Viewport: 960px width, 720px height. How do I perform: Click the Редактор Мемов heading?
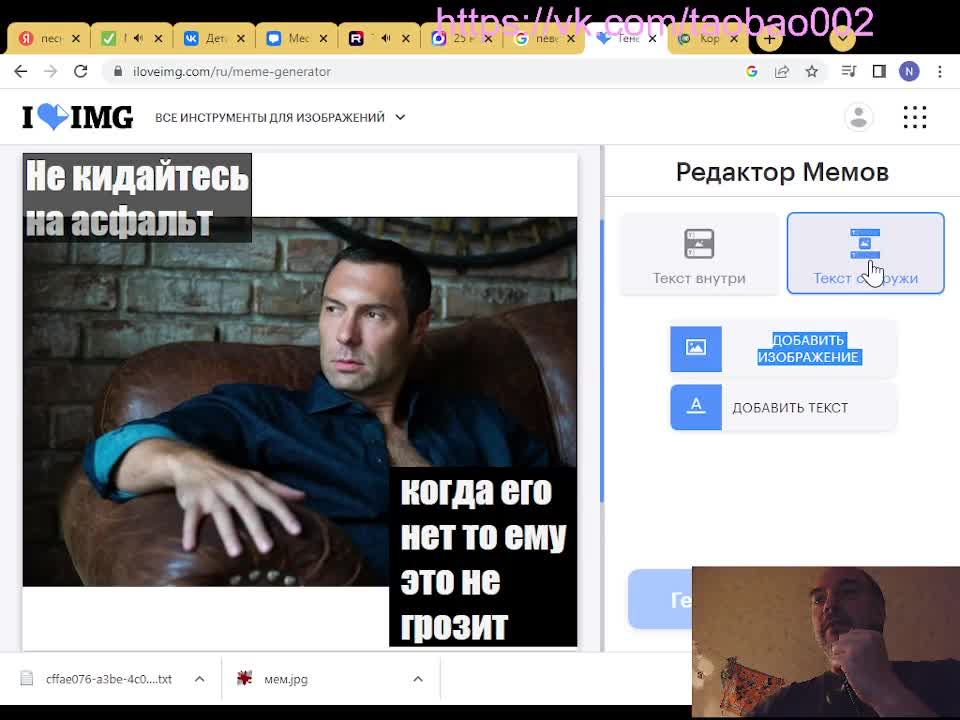click(782, 172)
